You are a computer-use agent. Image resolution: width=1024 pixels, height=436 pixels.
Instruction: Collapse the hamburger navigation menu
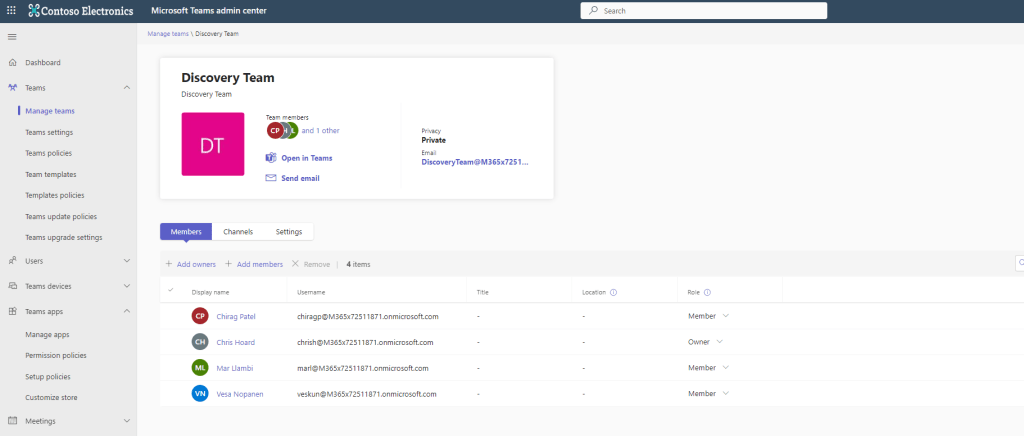coord(12,37)
